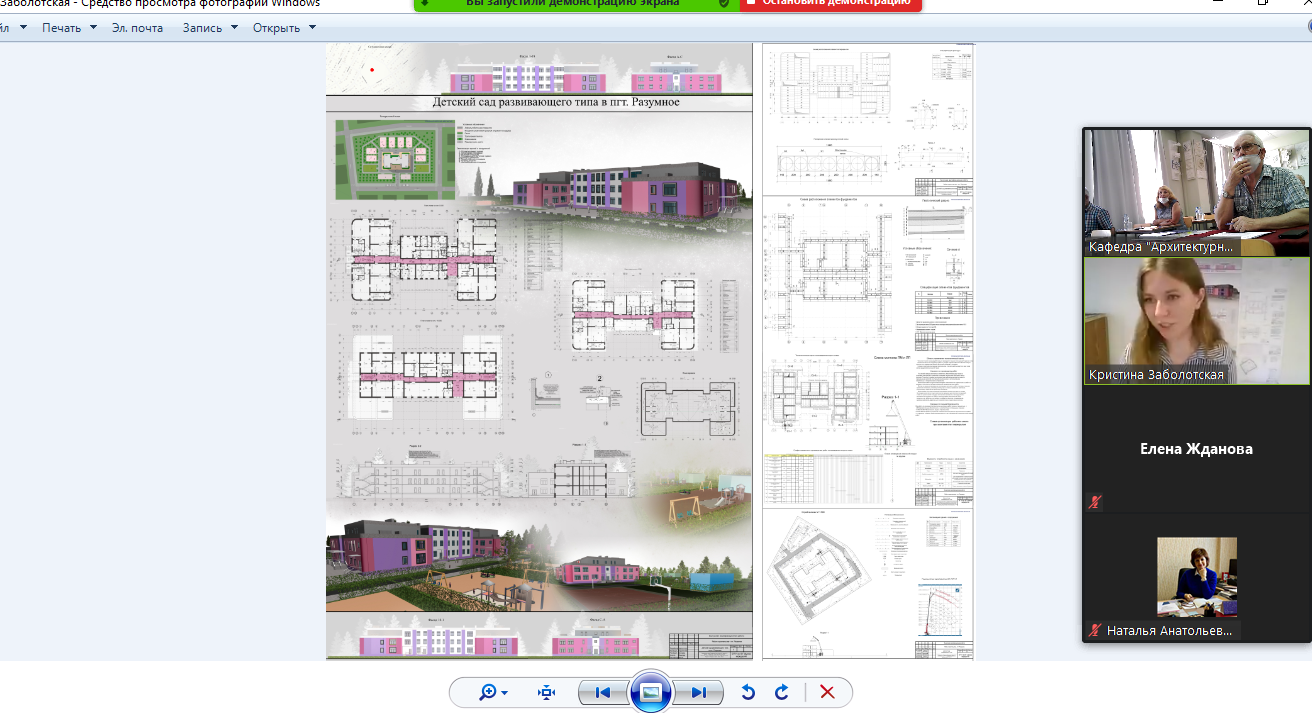Select Наталья Анатольев... participant tile

(x=1196, y=577)
